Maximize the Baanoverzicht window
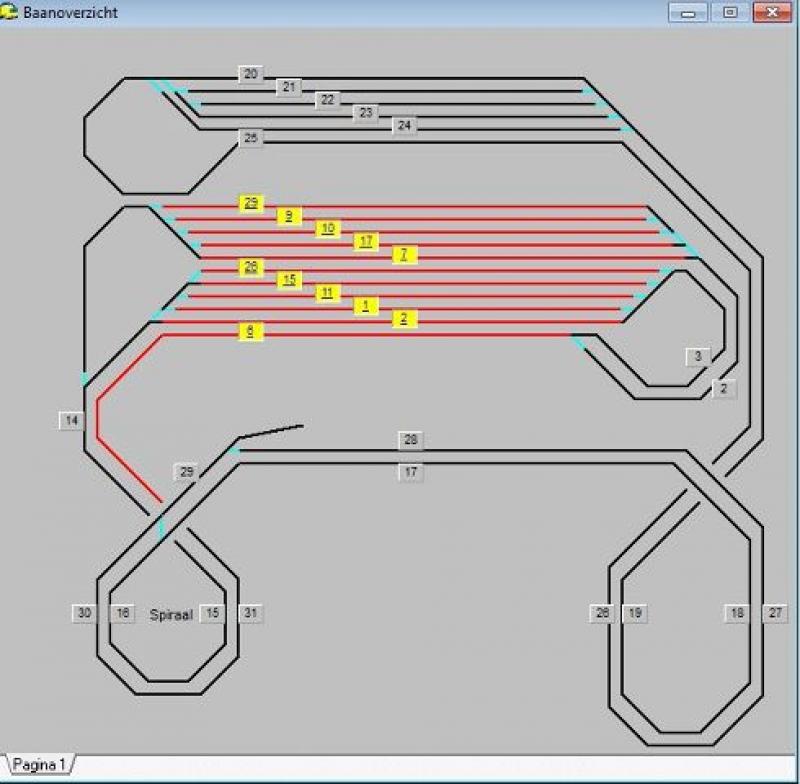The height and width of the screenshot is (784, 800). pos(730,13)
